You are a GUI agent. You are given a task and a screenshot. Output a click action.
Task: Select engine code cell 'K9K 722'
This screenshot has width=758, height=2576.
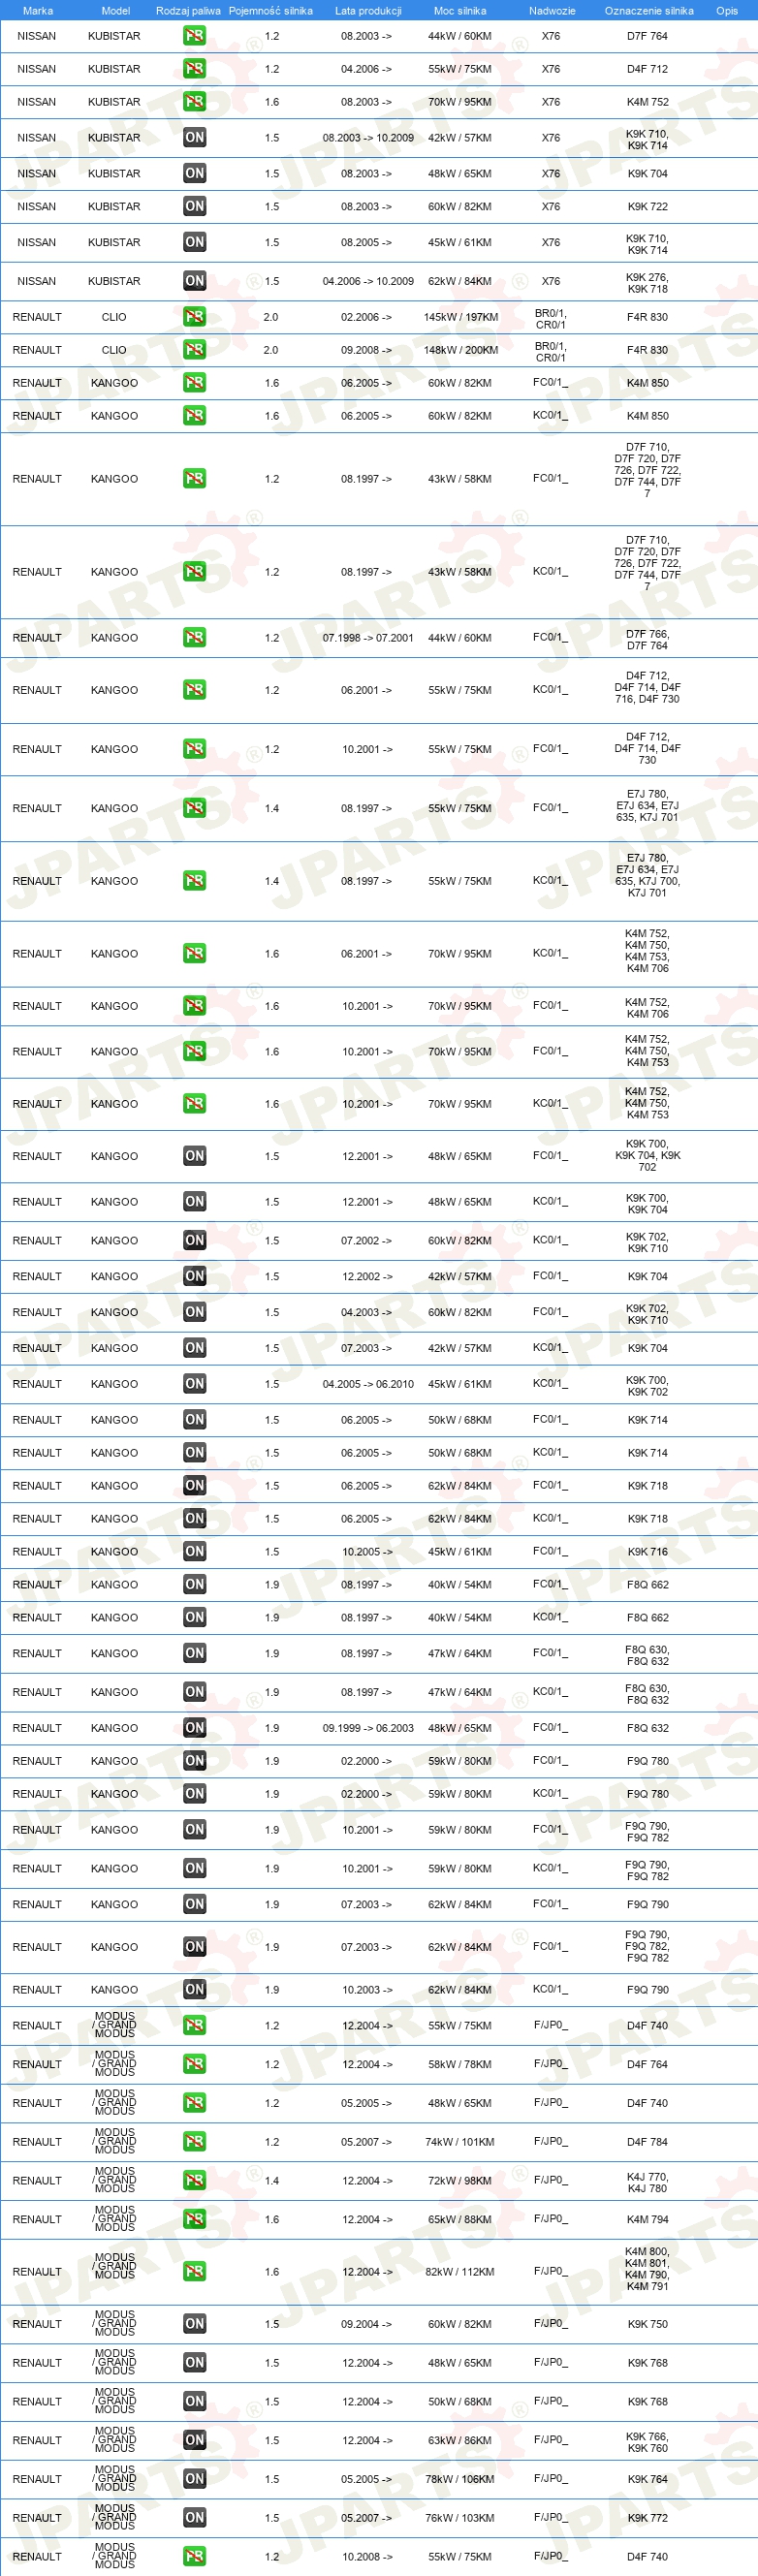click(647, 207)
